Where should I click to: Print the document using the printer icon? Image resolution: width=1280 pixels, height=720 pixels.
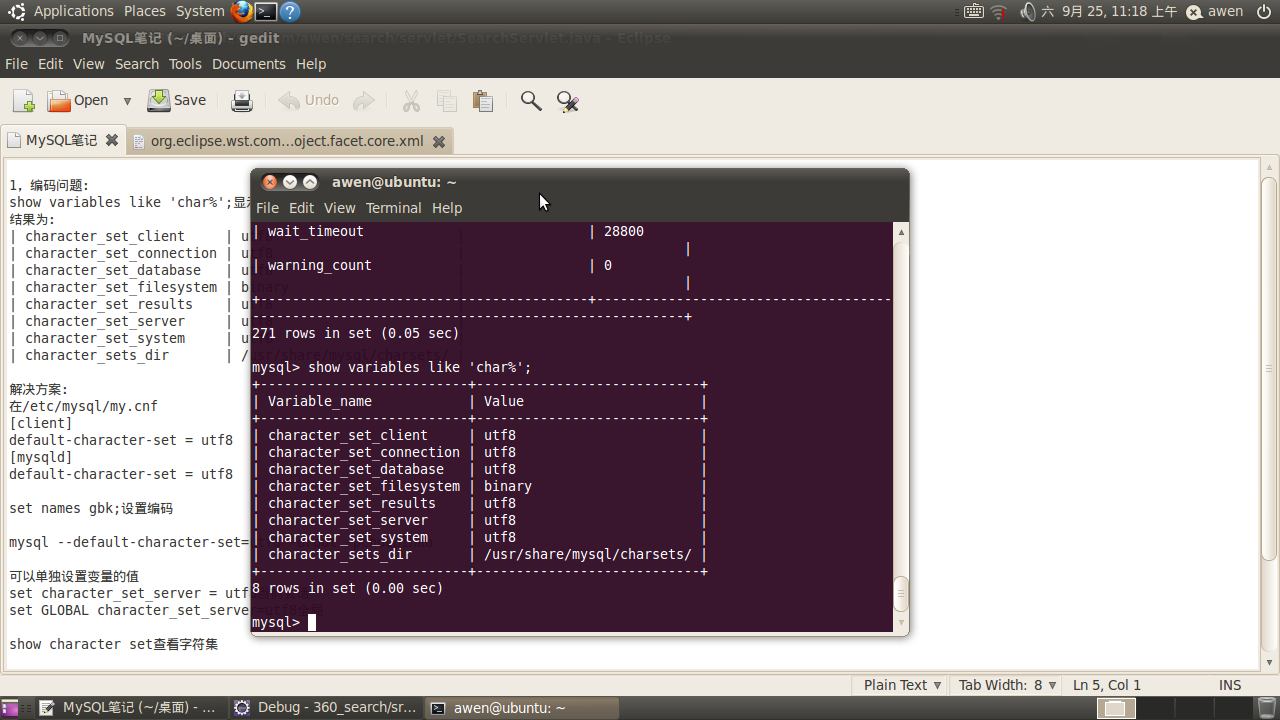(x=242, y=101)
